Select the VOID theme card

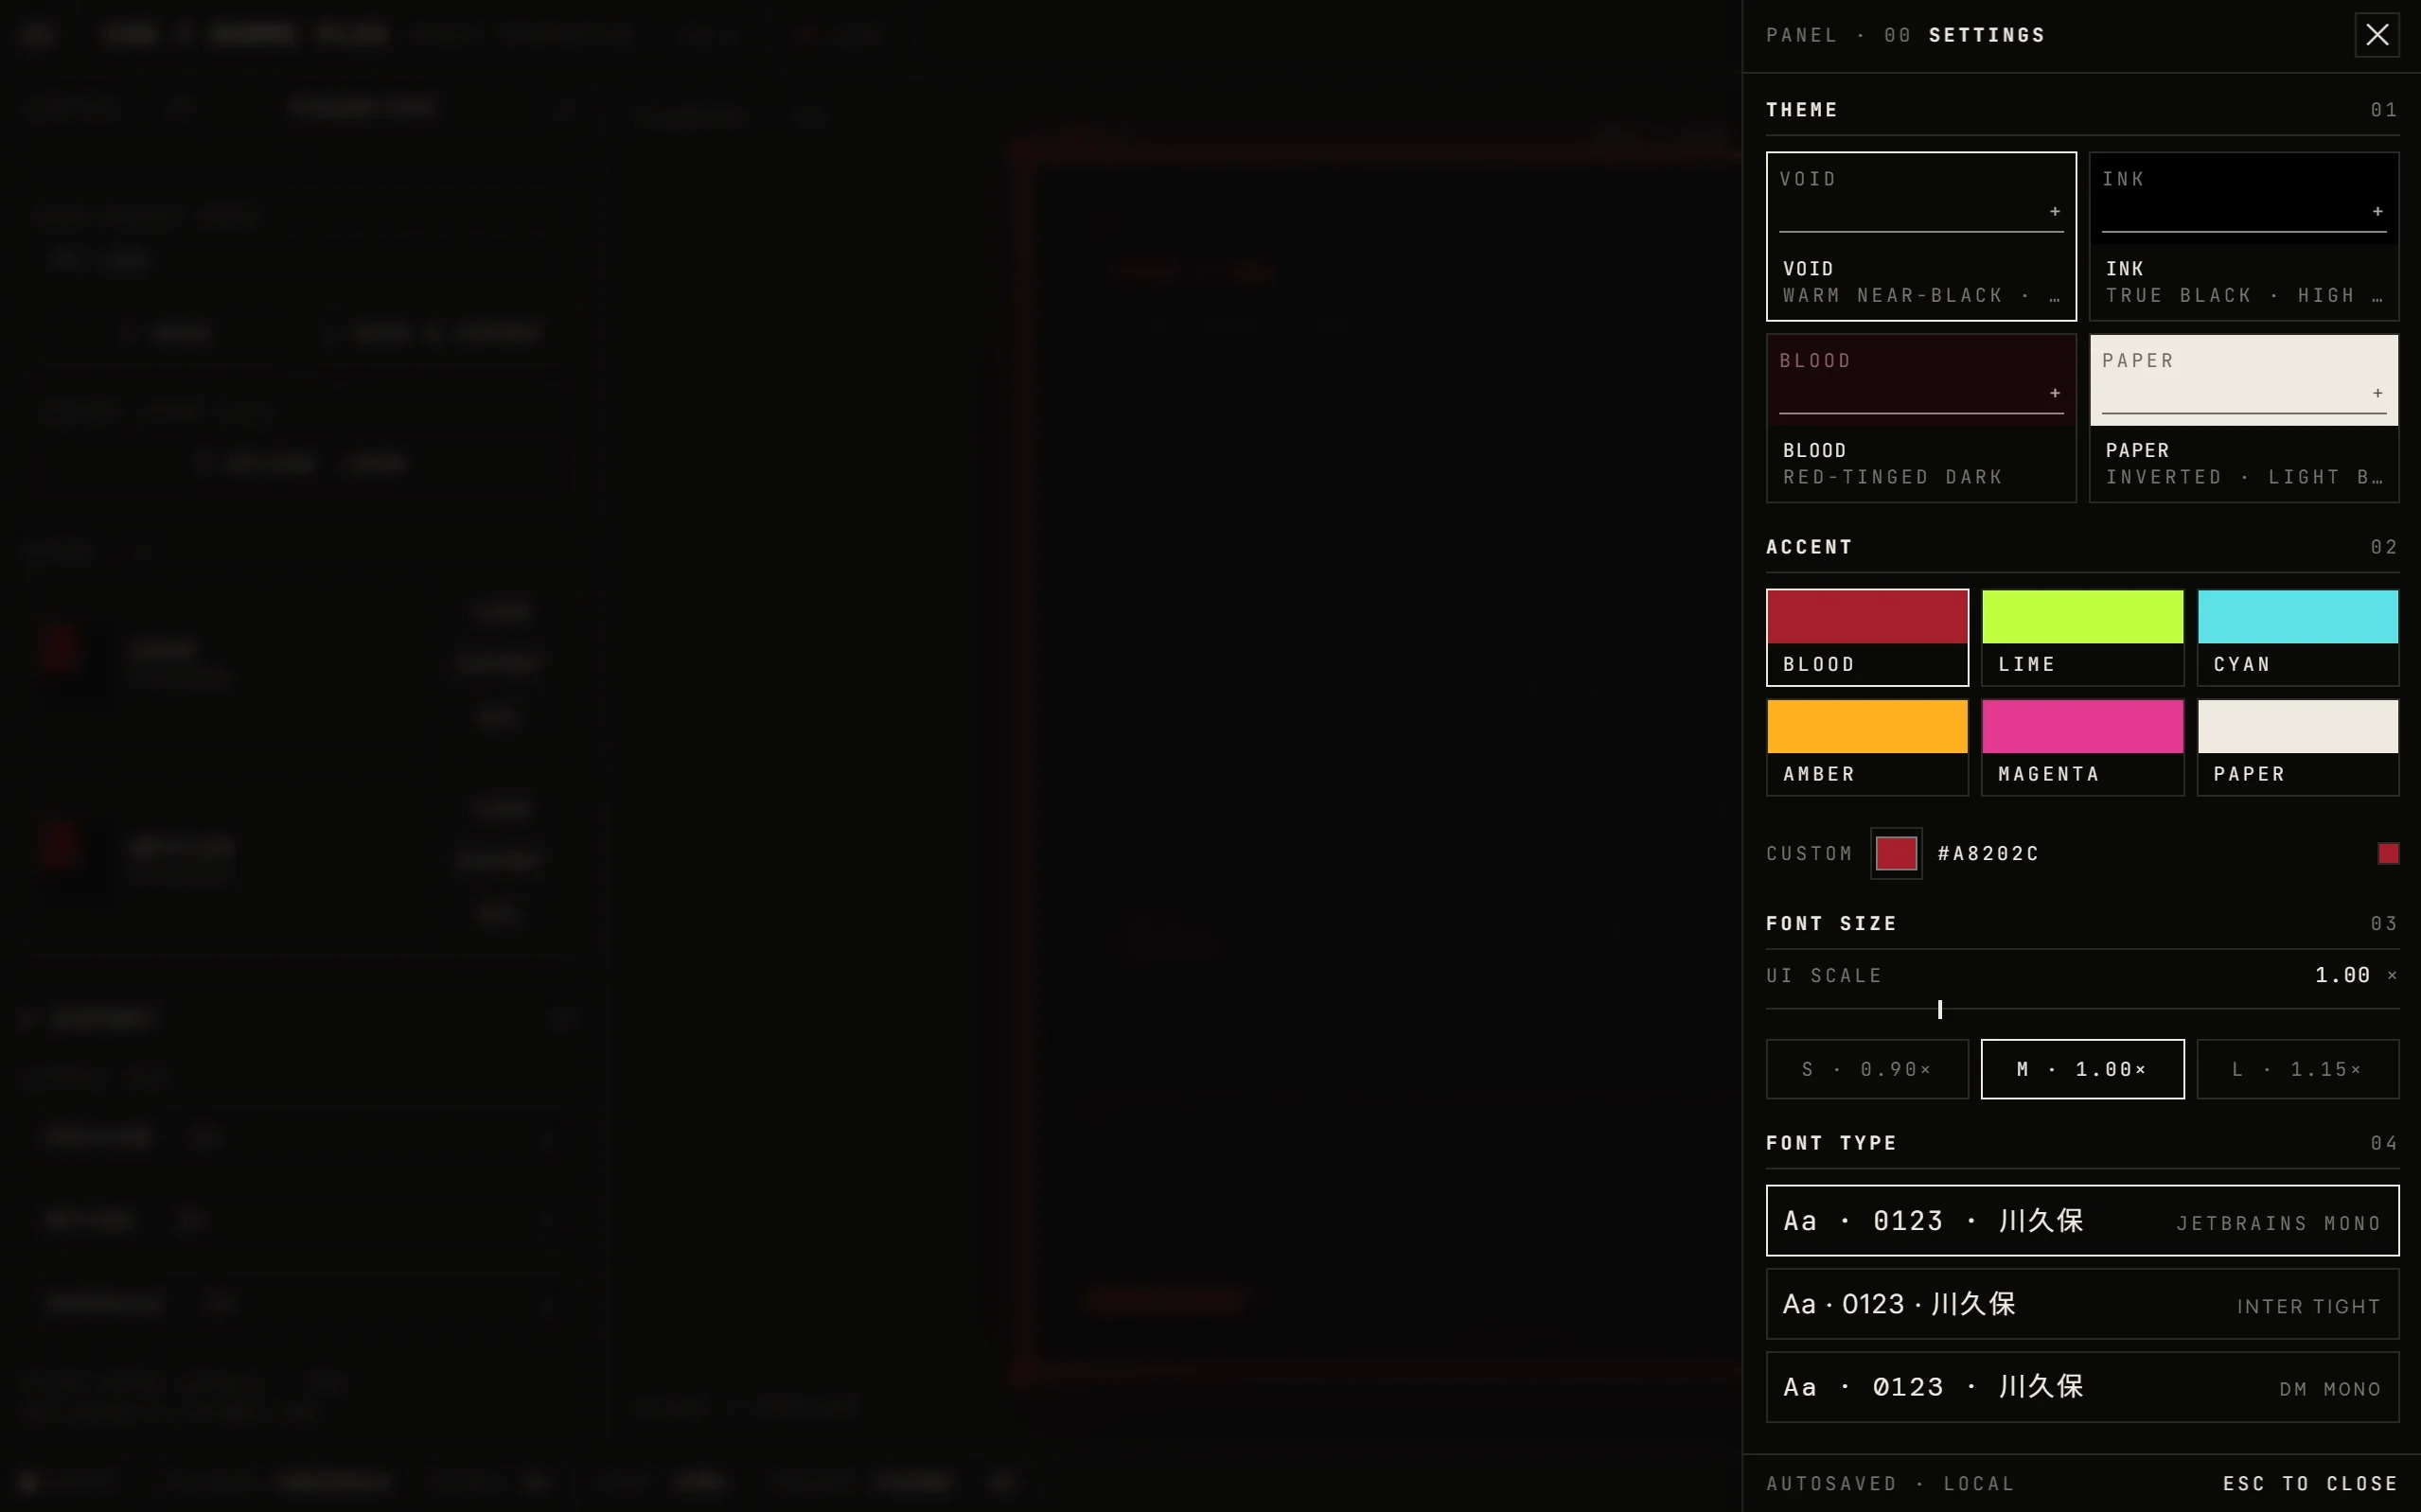coord(1921,236)
